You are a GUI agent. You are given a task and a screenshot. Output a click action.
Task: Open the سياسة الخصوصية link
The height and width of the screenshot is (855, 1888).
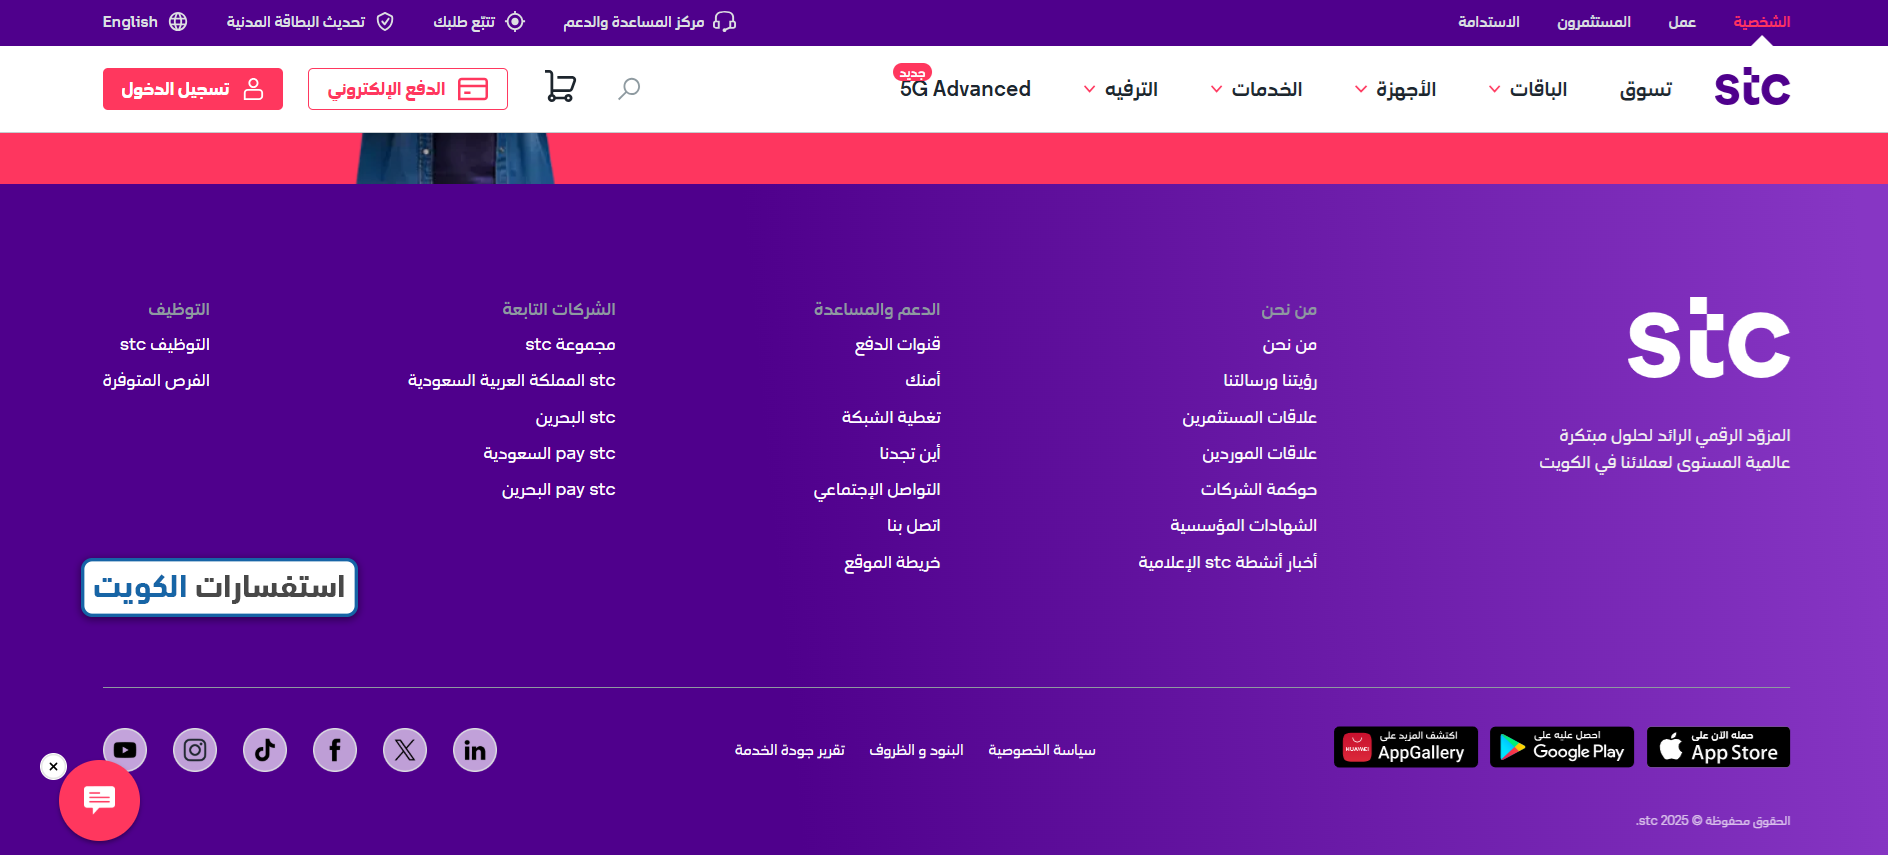[1042, 750]
